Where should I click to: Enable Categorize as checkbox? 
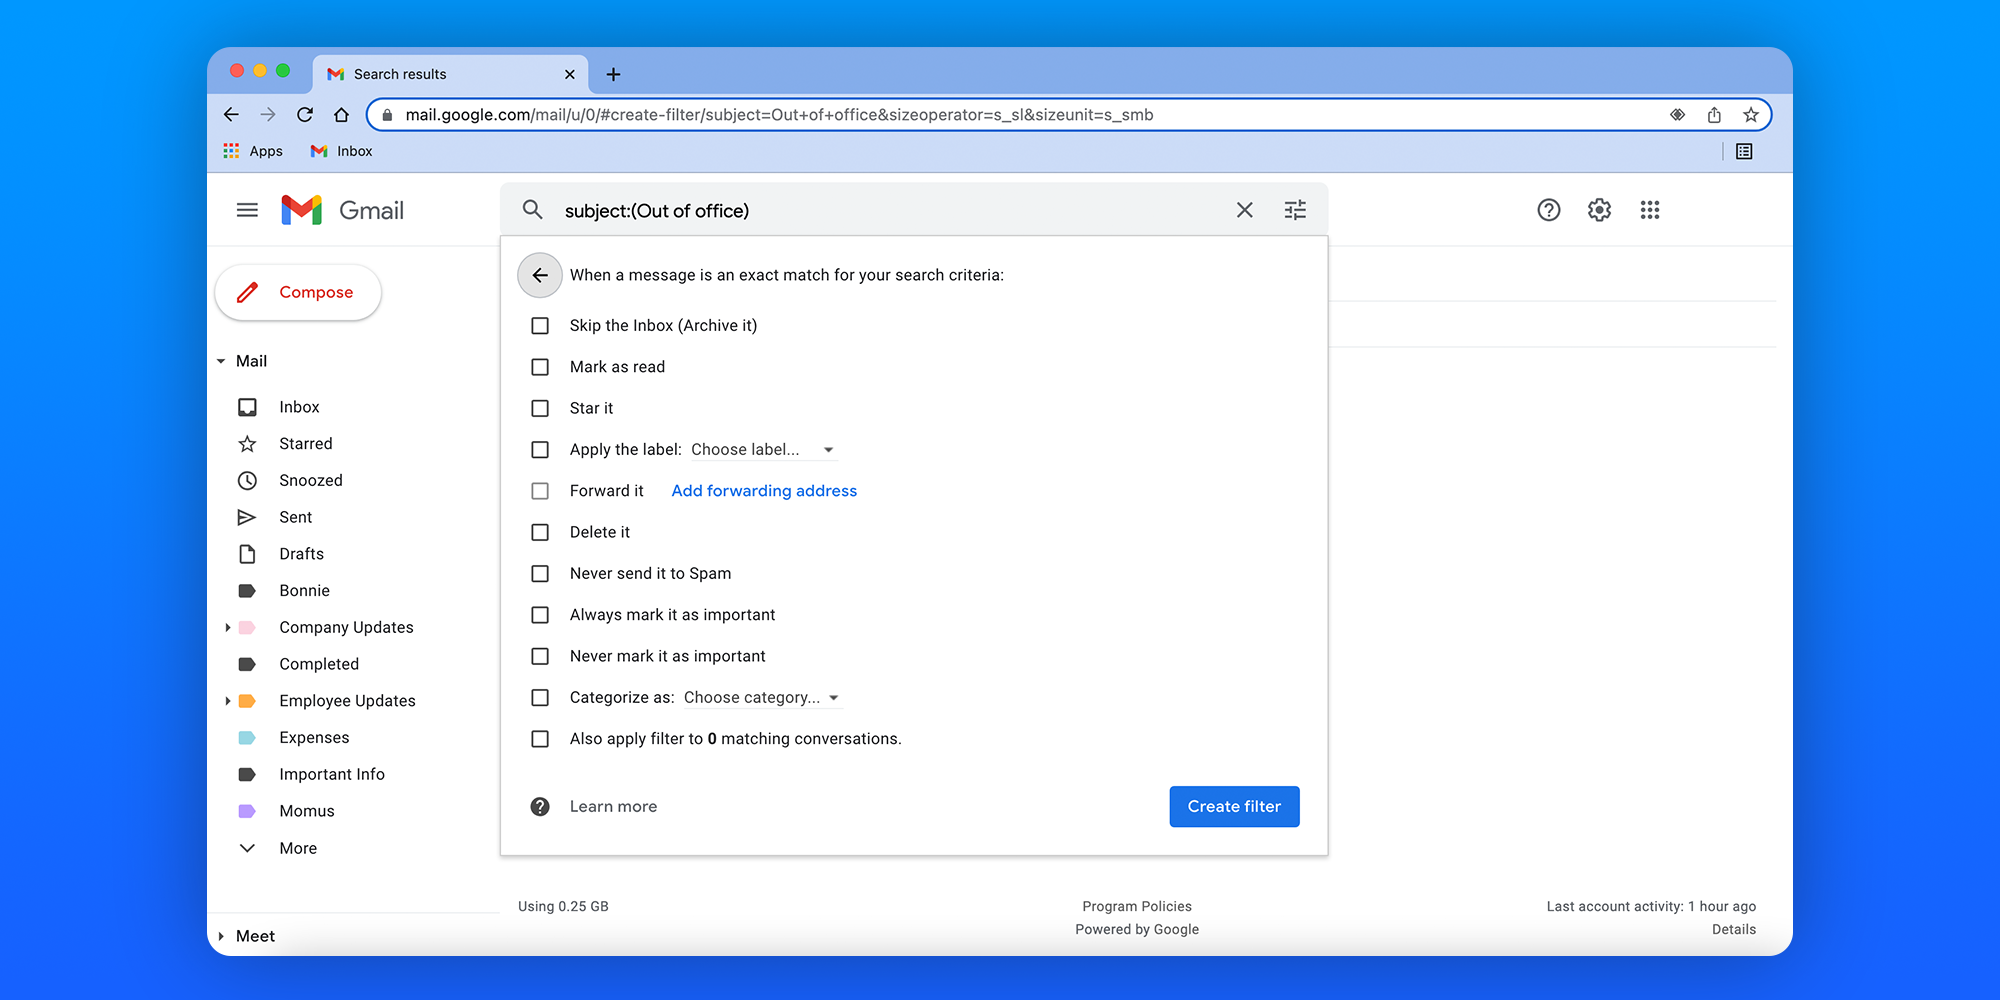540,698
